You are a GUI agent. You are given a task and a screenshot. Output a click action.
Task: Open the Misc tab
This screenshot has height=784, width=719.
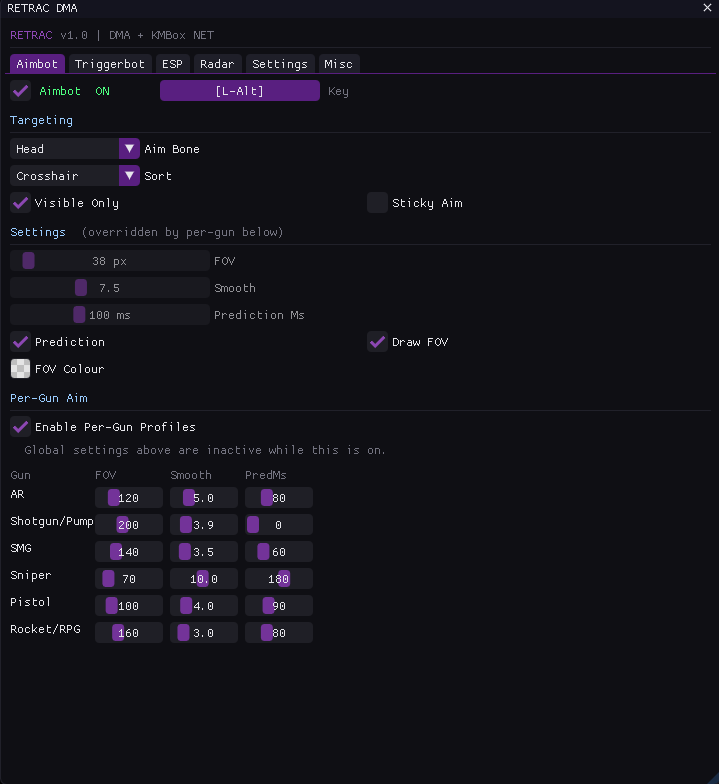[338, 64]
